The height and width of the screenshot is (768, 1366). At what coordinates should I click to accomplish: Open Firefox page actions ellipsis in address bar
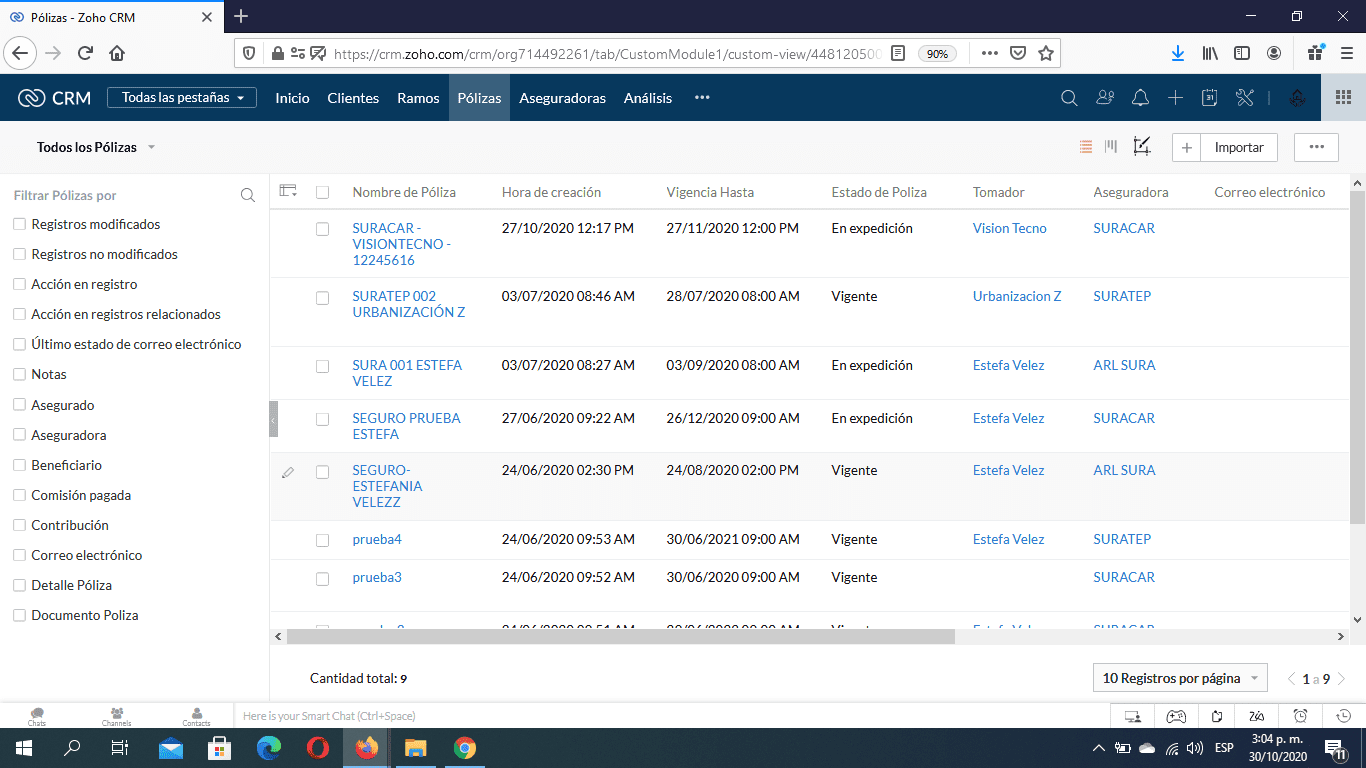989,53
